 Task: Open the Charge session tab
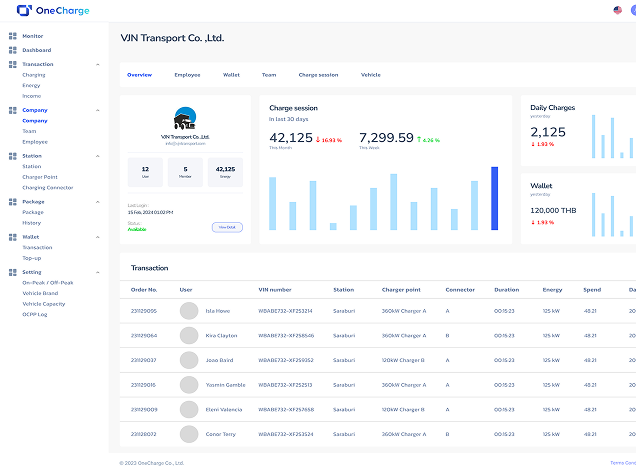click(318, 75)
